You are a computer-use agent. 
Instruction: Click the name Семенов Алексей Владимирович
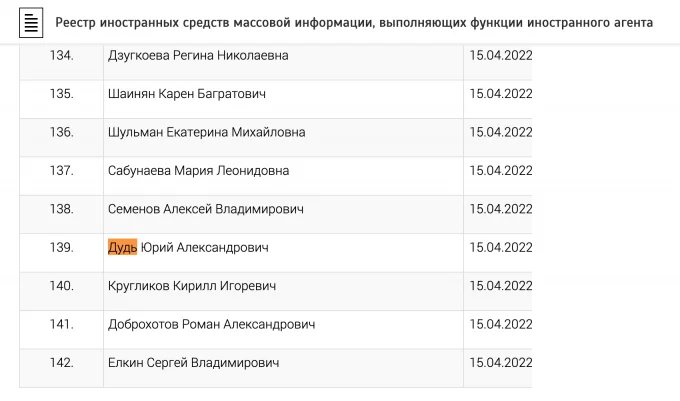click(206, 209)
